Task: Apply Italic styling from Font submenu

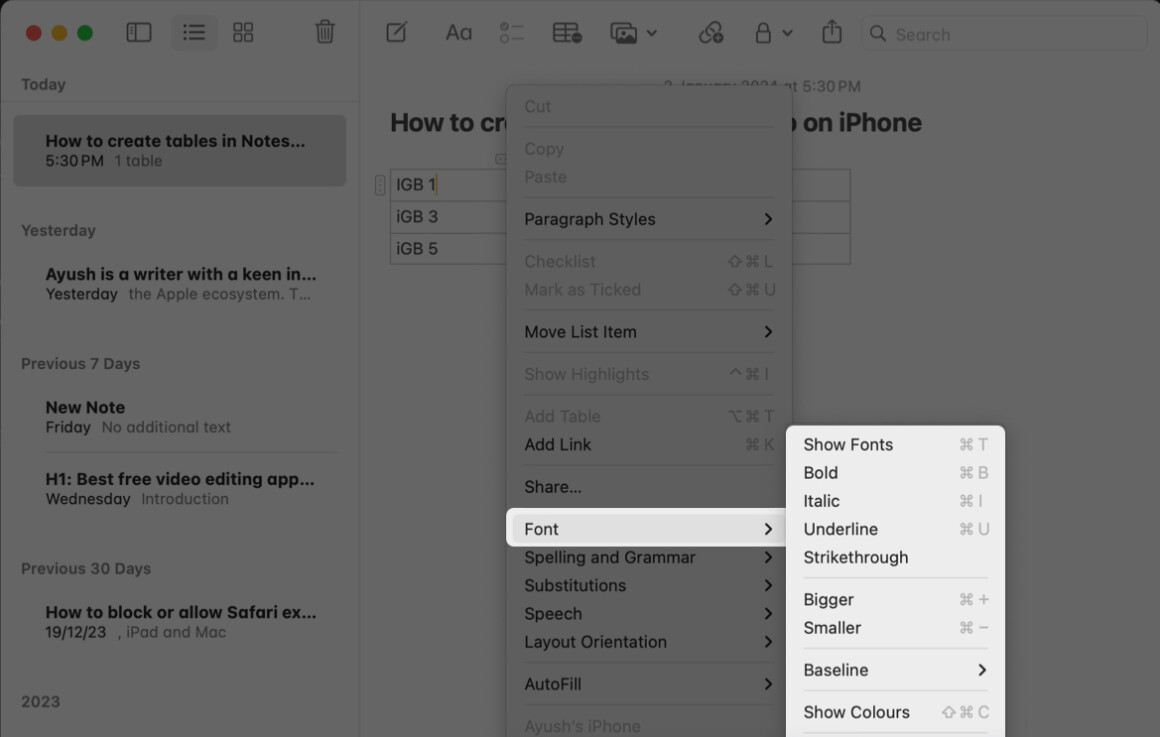Action: click(x=821, y=500)
